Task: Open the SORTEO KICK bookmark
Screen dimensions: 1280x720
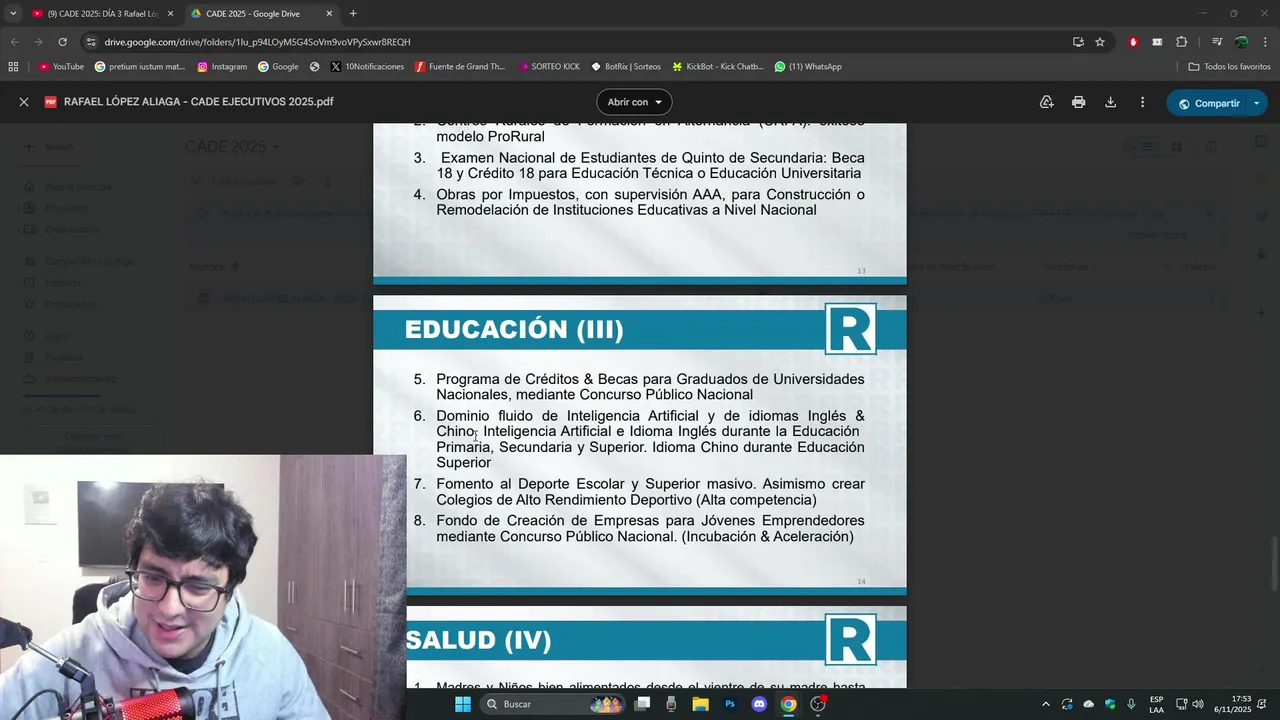Action: [x=549, y=66]
